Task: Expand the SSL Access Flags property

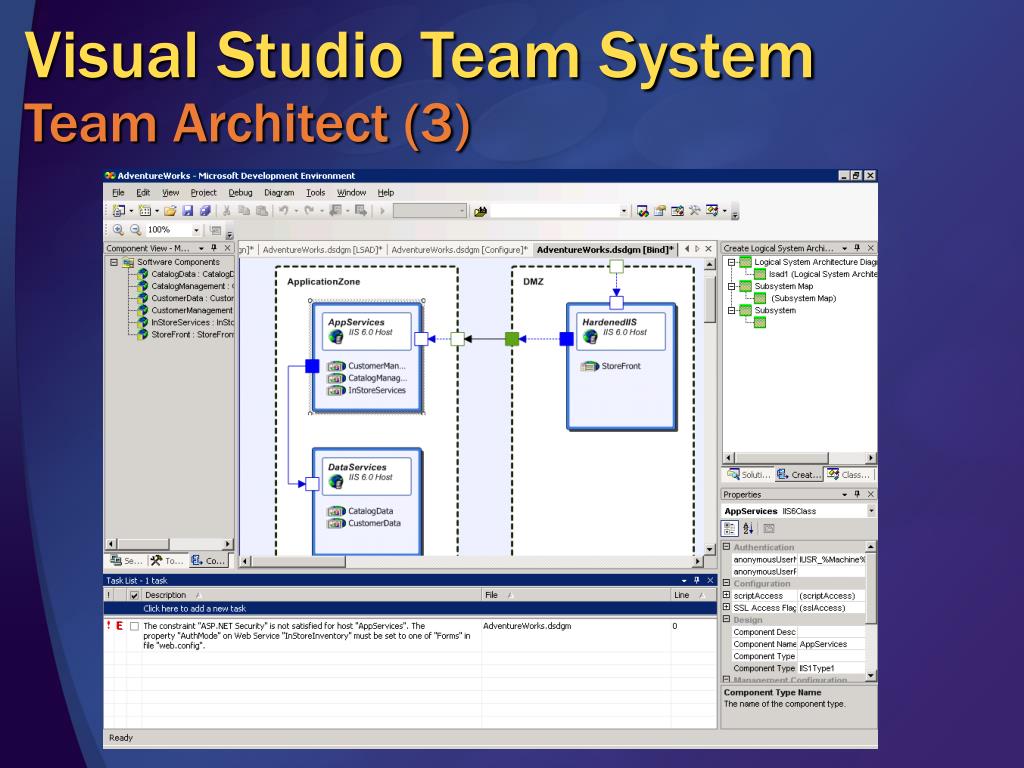Action: [x=726, y=607]
